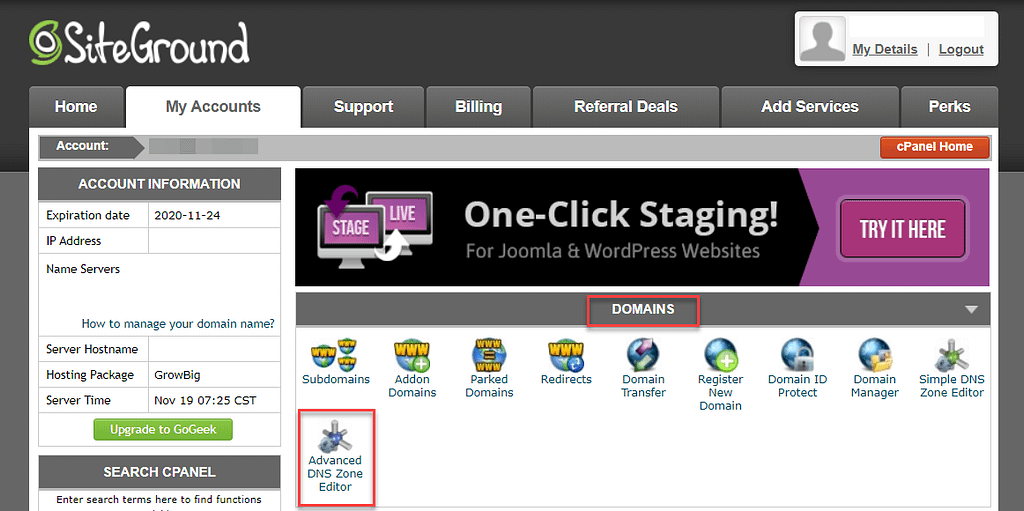The image size is (1024, 511).
Task: Open the Parked Domains icon
Action: click(x=491, y=355)
